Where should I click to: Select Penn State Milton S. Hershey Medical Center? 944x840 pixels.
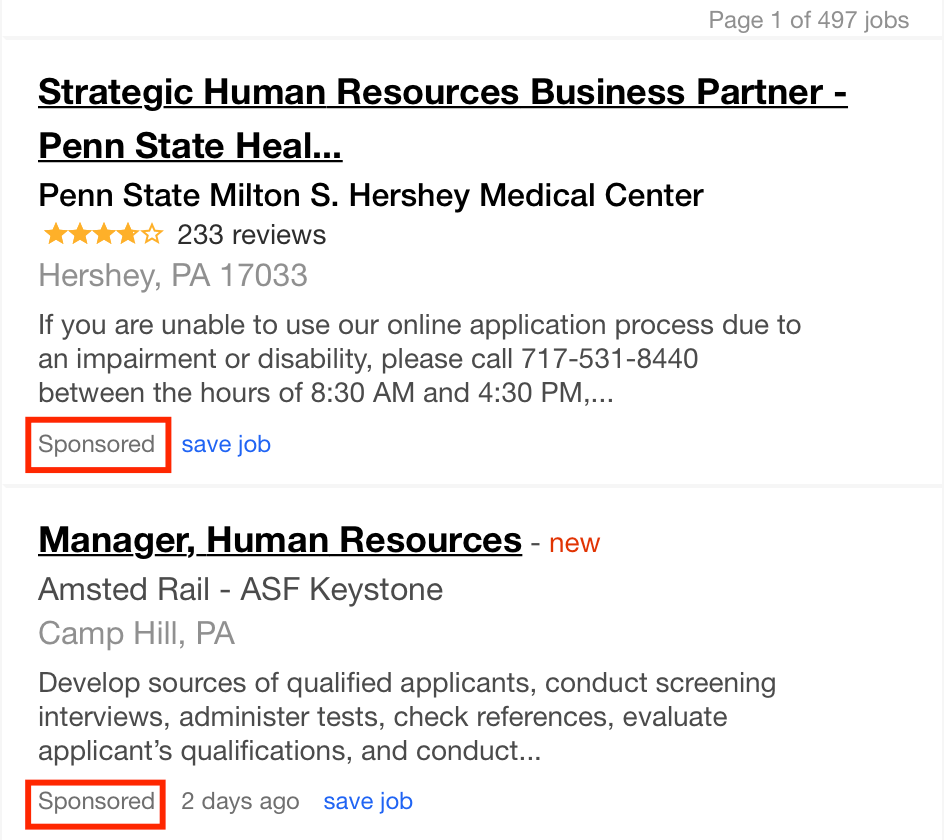point(371,195)
